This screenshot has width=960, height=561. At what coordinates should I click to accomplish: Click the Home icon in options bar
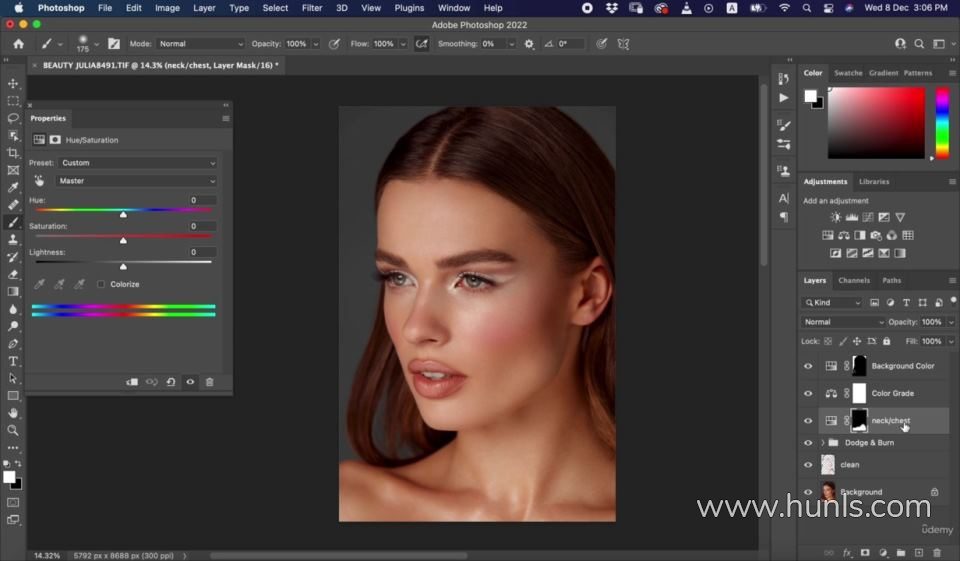click(x=18, y=44)
